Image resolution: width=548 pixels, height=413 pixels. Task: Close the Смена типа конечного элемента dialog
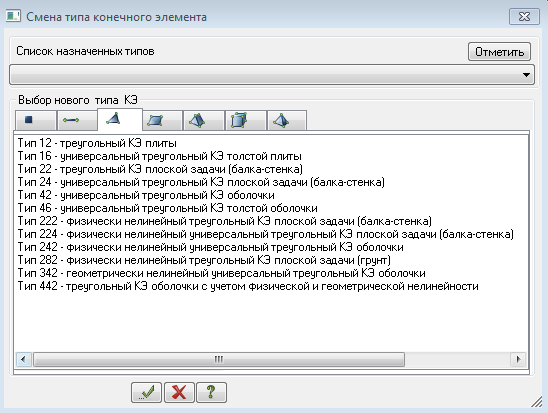point(524,17)
